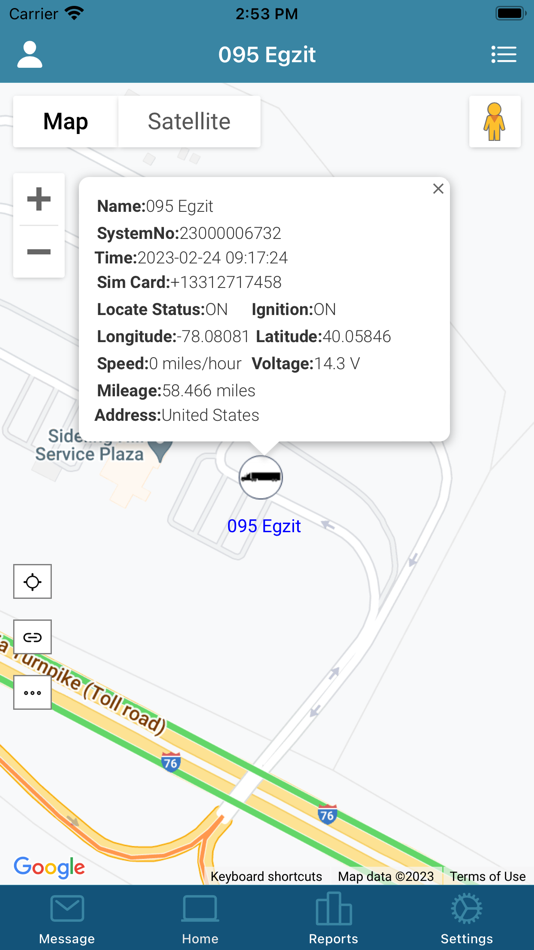Tap the Speed 0 miles/hour value
Viewport: 534px width, 950px height.
point(195,364)
